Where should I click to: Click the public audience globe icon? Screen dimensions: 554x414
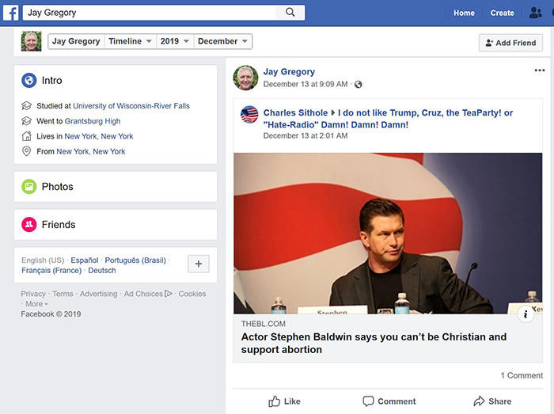pos(358,84)
